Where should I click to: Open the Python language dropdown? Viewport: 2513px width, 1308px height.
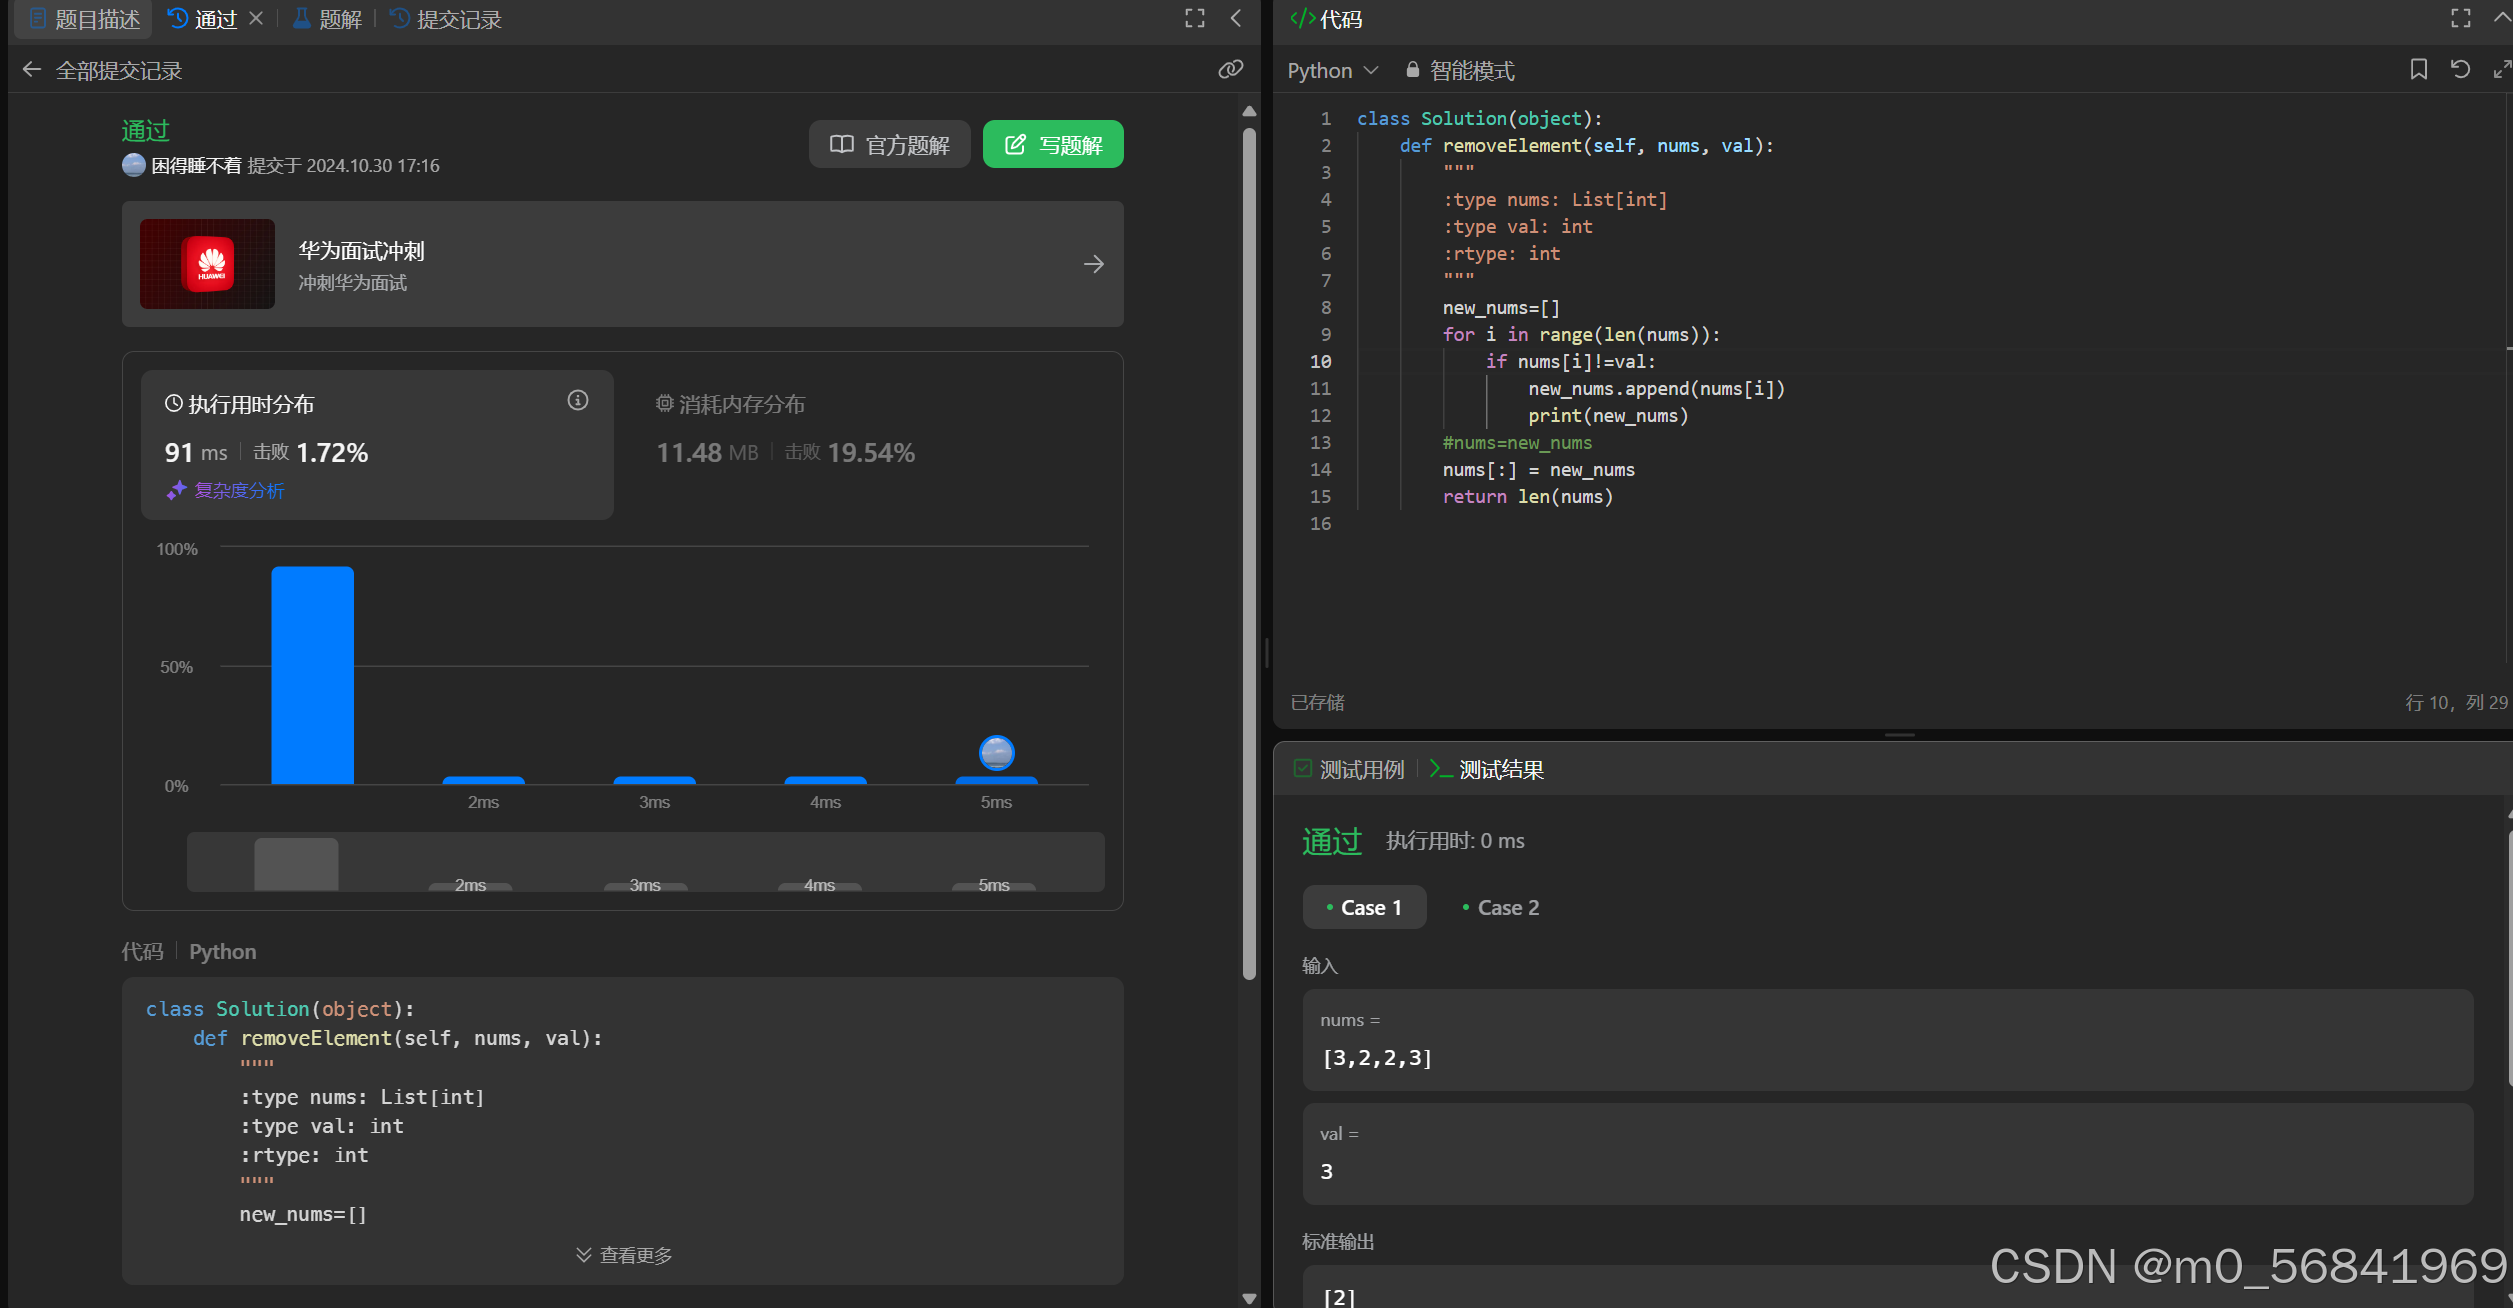click(x=1332, y=71)
